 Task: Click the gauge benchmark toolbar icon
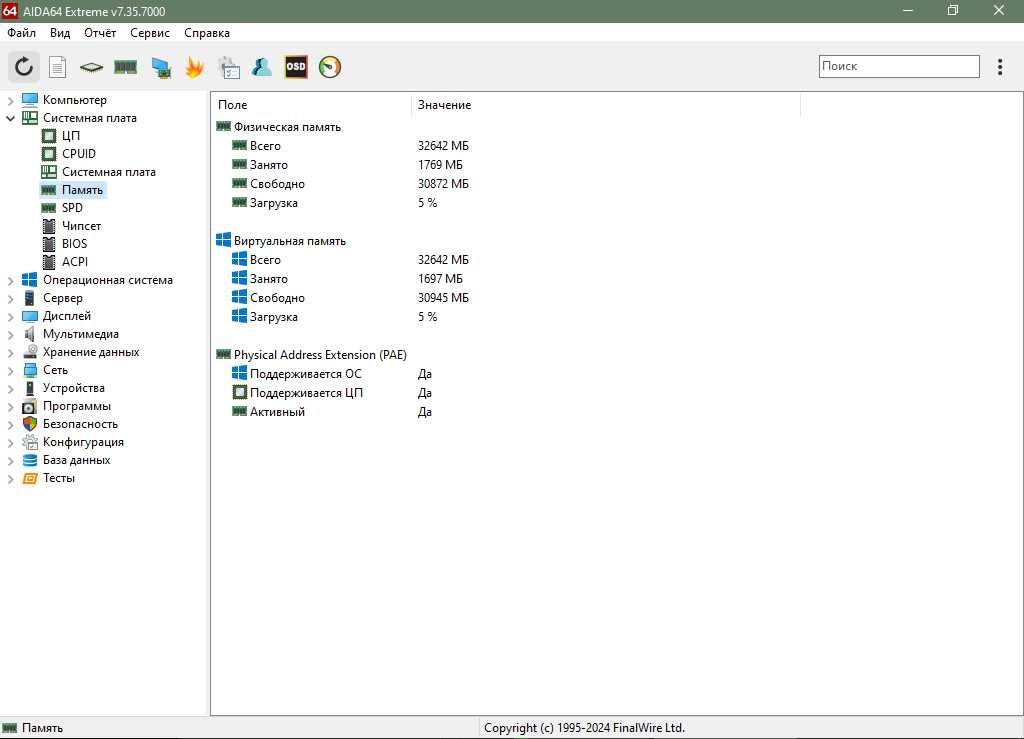pyautogui.click(x=330, y=67)
